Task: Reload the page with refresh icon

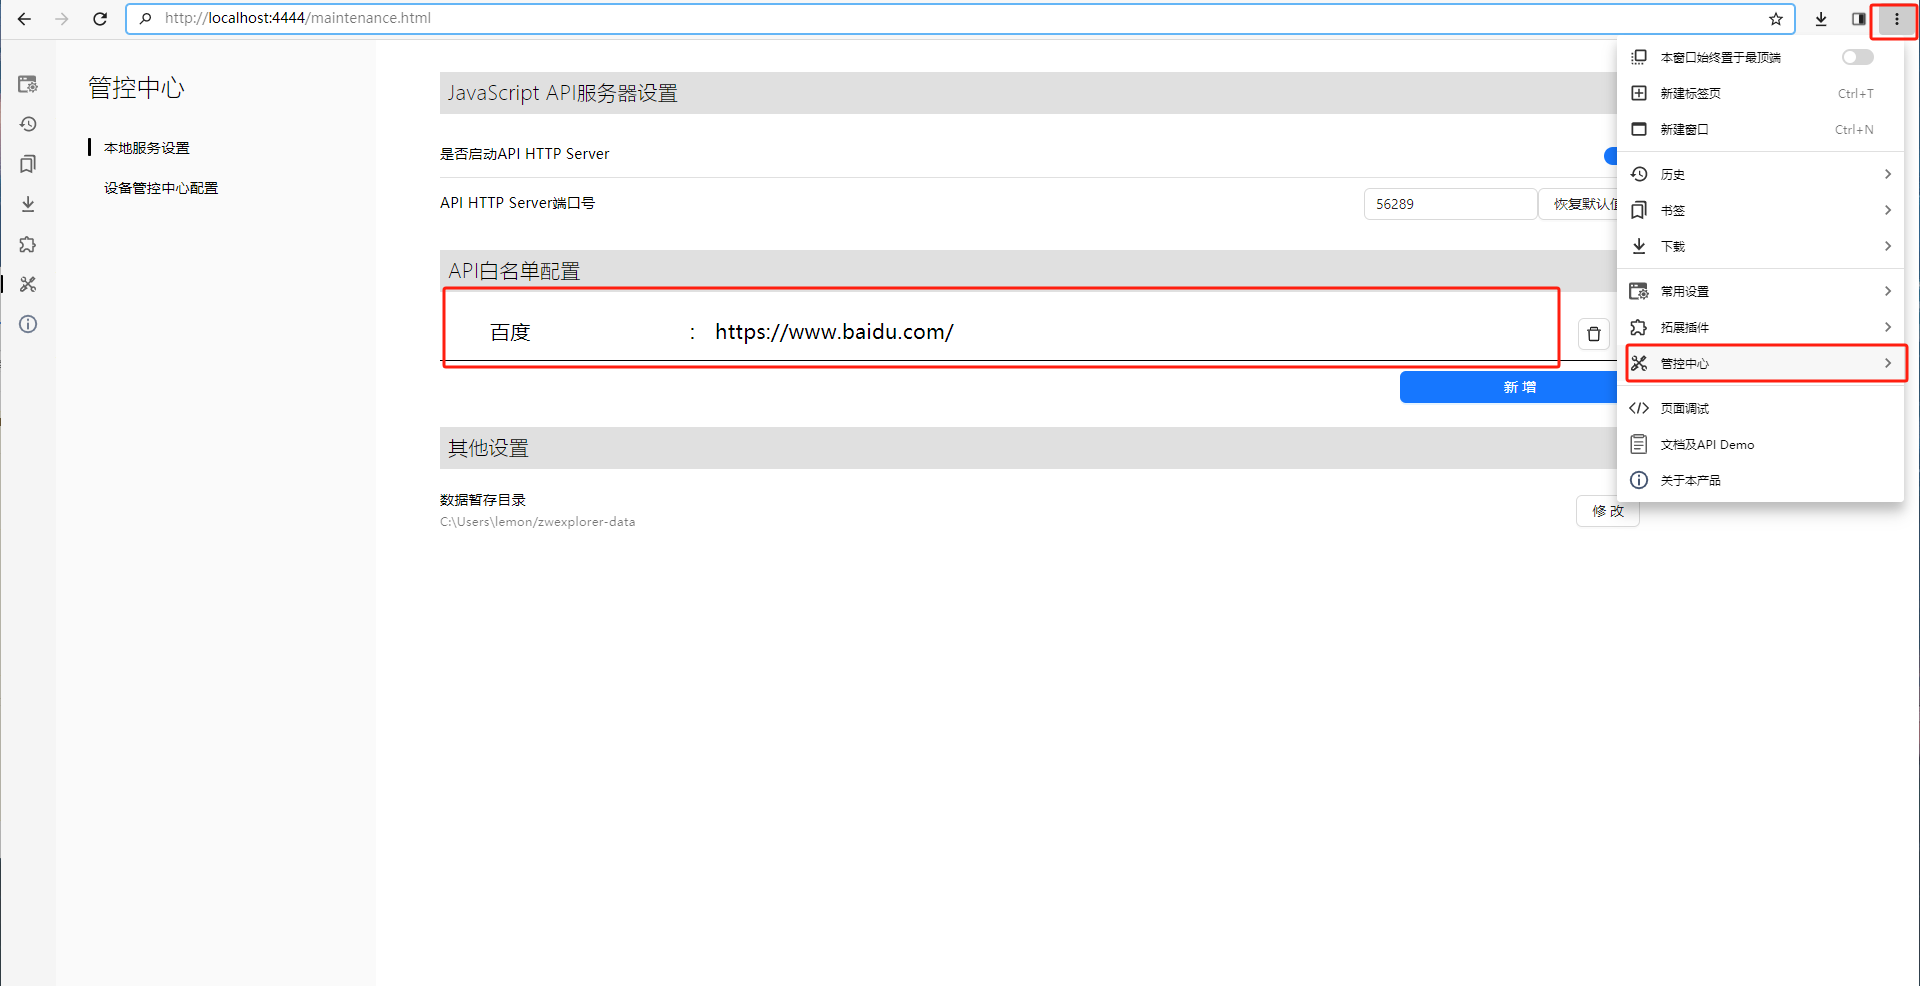Action: pos(100,19)
